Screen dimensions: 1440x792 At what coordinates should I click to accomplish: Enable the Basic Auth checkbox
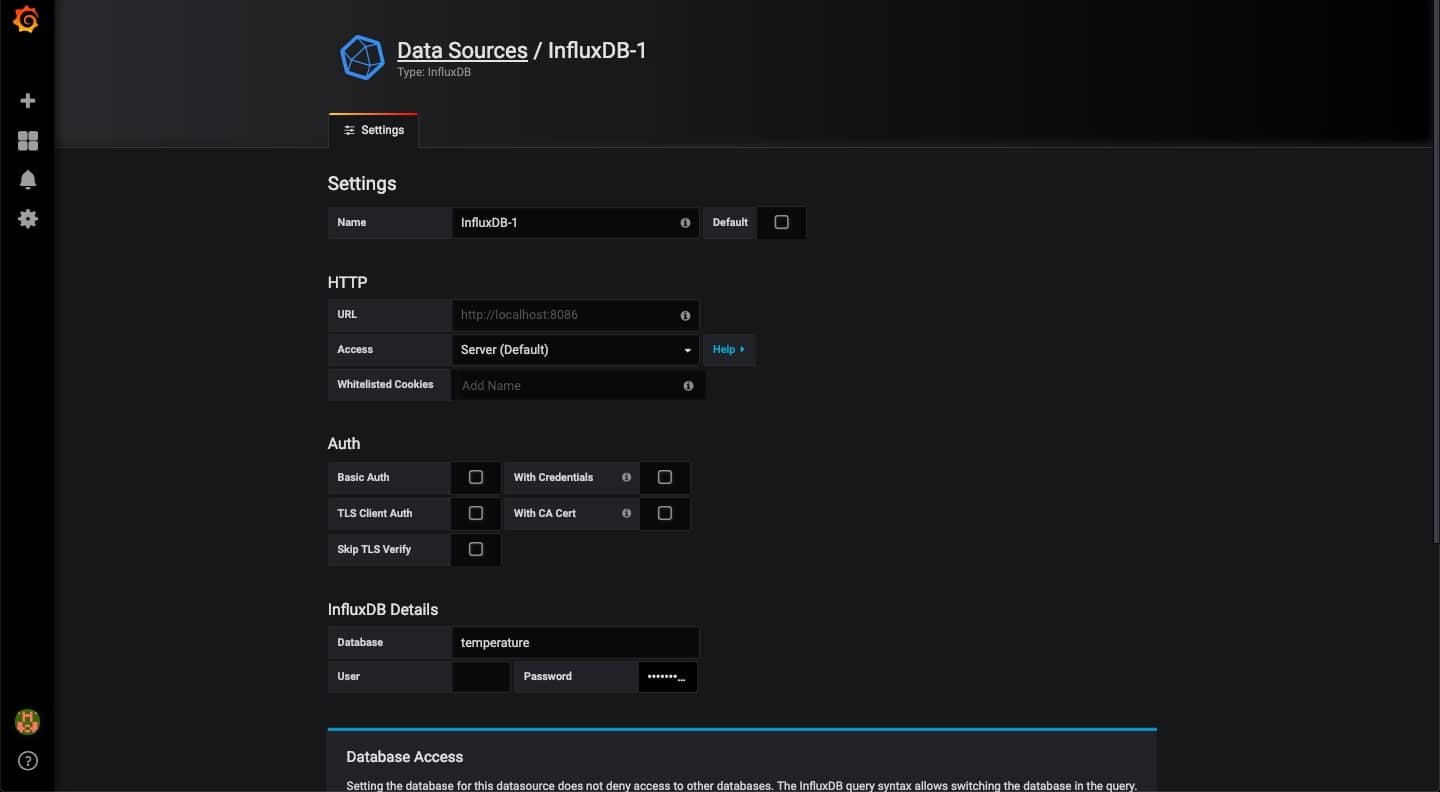[476, 477]
